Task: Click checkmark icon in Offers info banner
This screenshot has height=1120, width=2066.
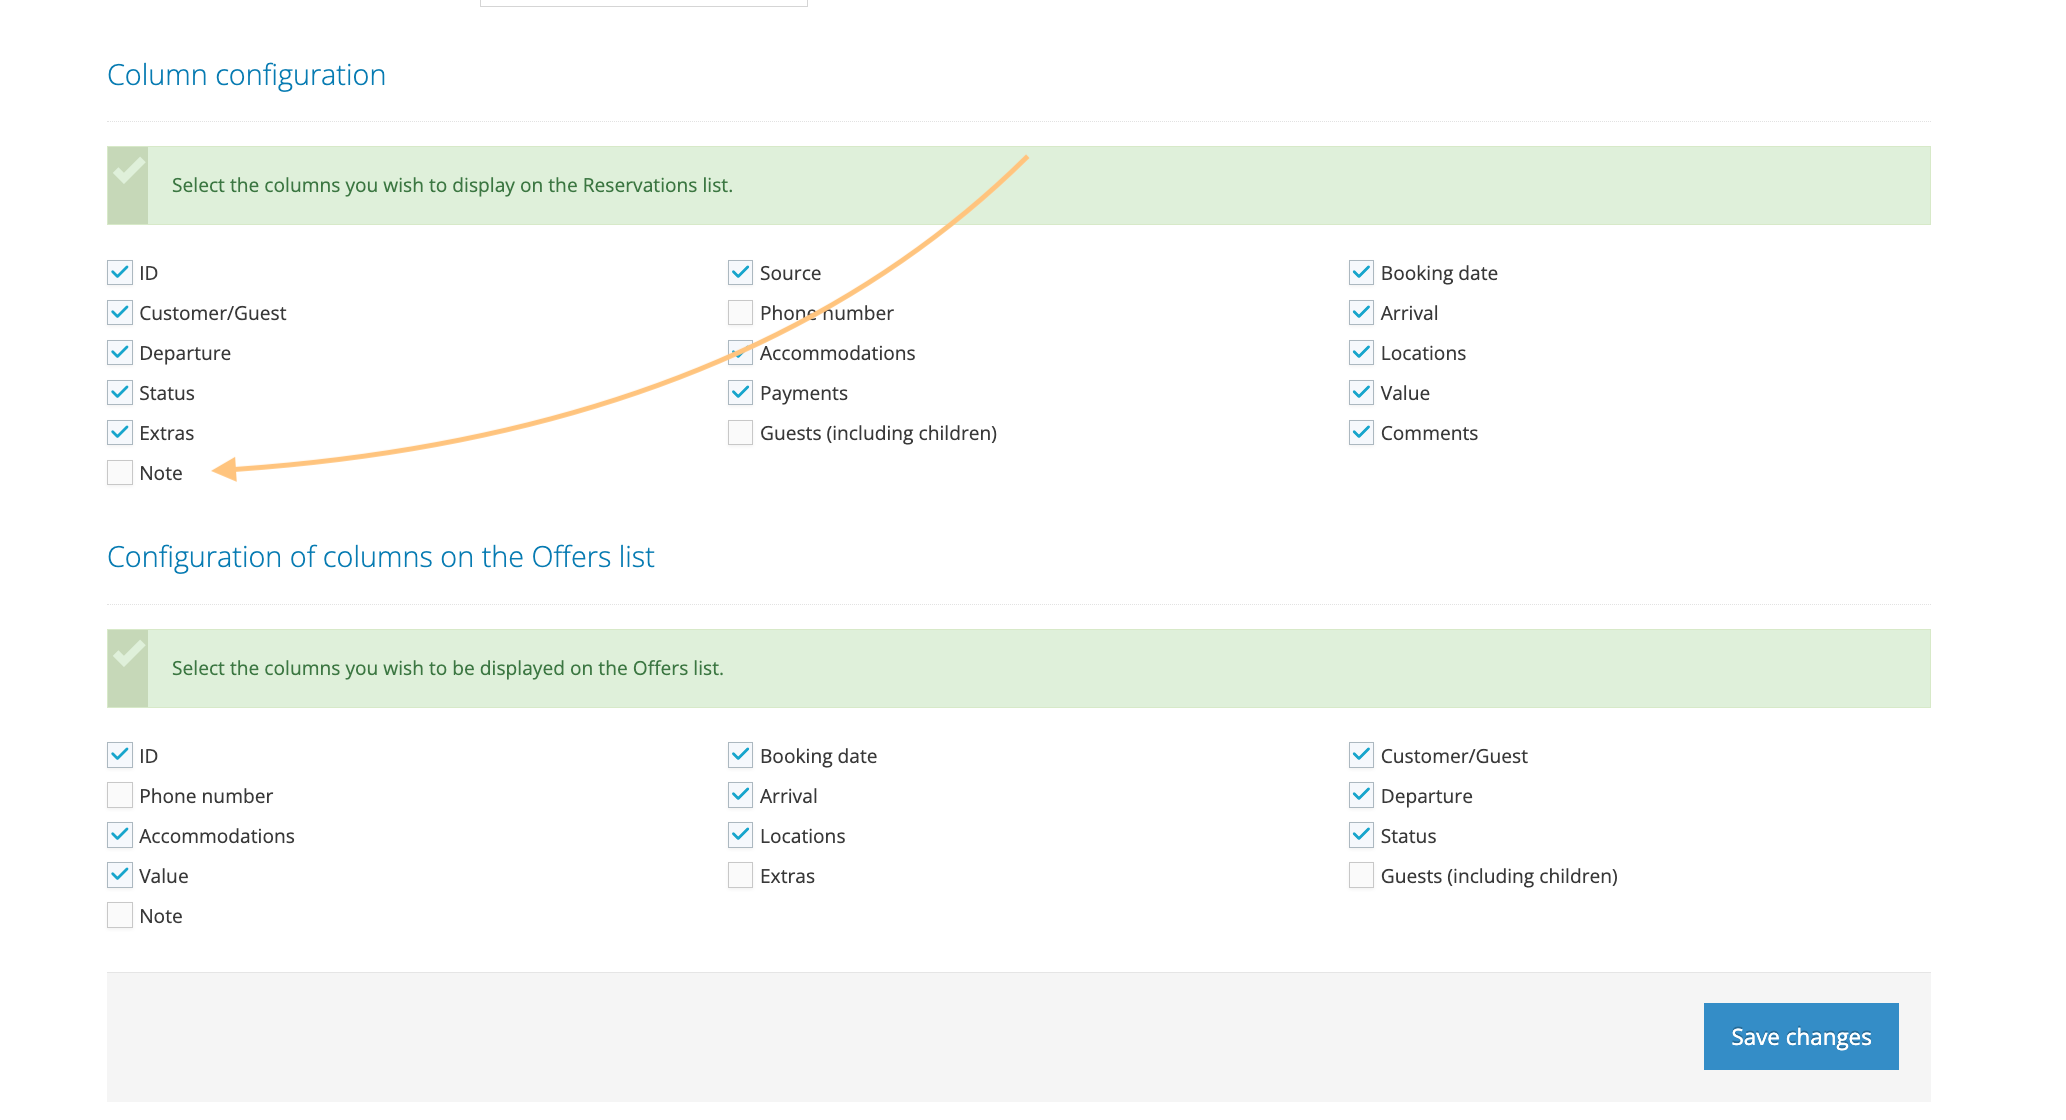Action: [x=128, y=655]
